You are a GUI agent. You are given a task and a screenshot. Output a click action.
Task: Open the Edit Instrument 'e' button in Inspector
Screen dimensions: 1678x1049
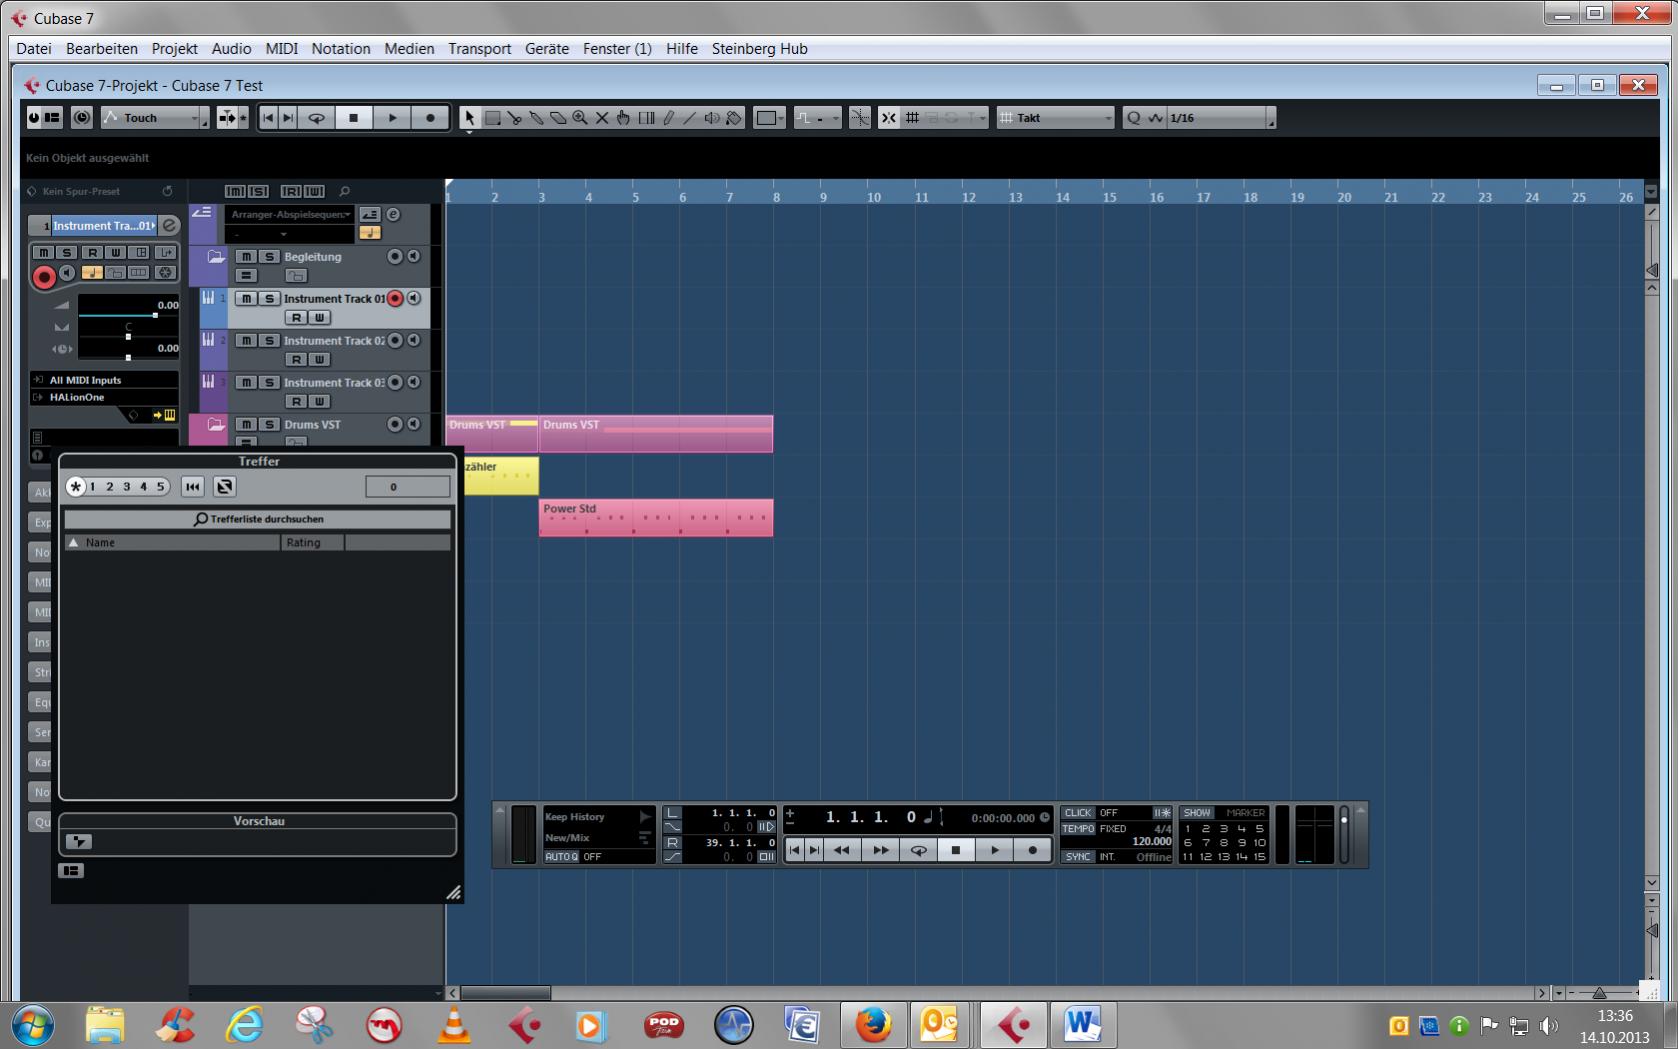169,226
